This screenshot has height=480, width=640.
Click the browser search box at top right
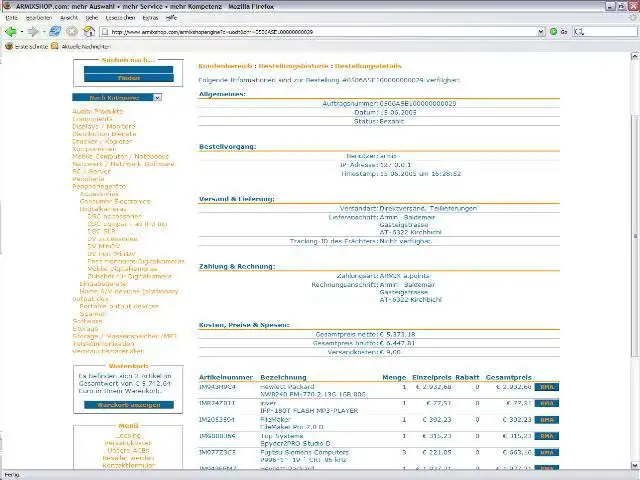pyautogui.click(x=605, y=31)
